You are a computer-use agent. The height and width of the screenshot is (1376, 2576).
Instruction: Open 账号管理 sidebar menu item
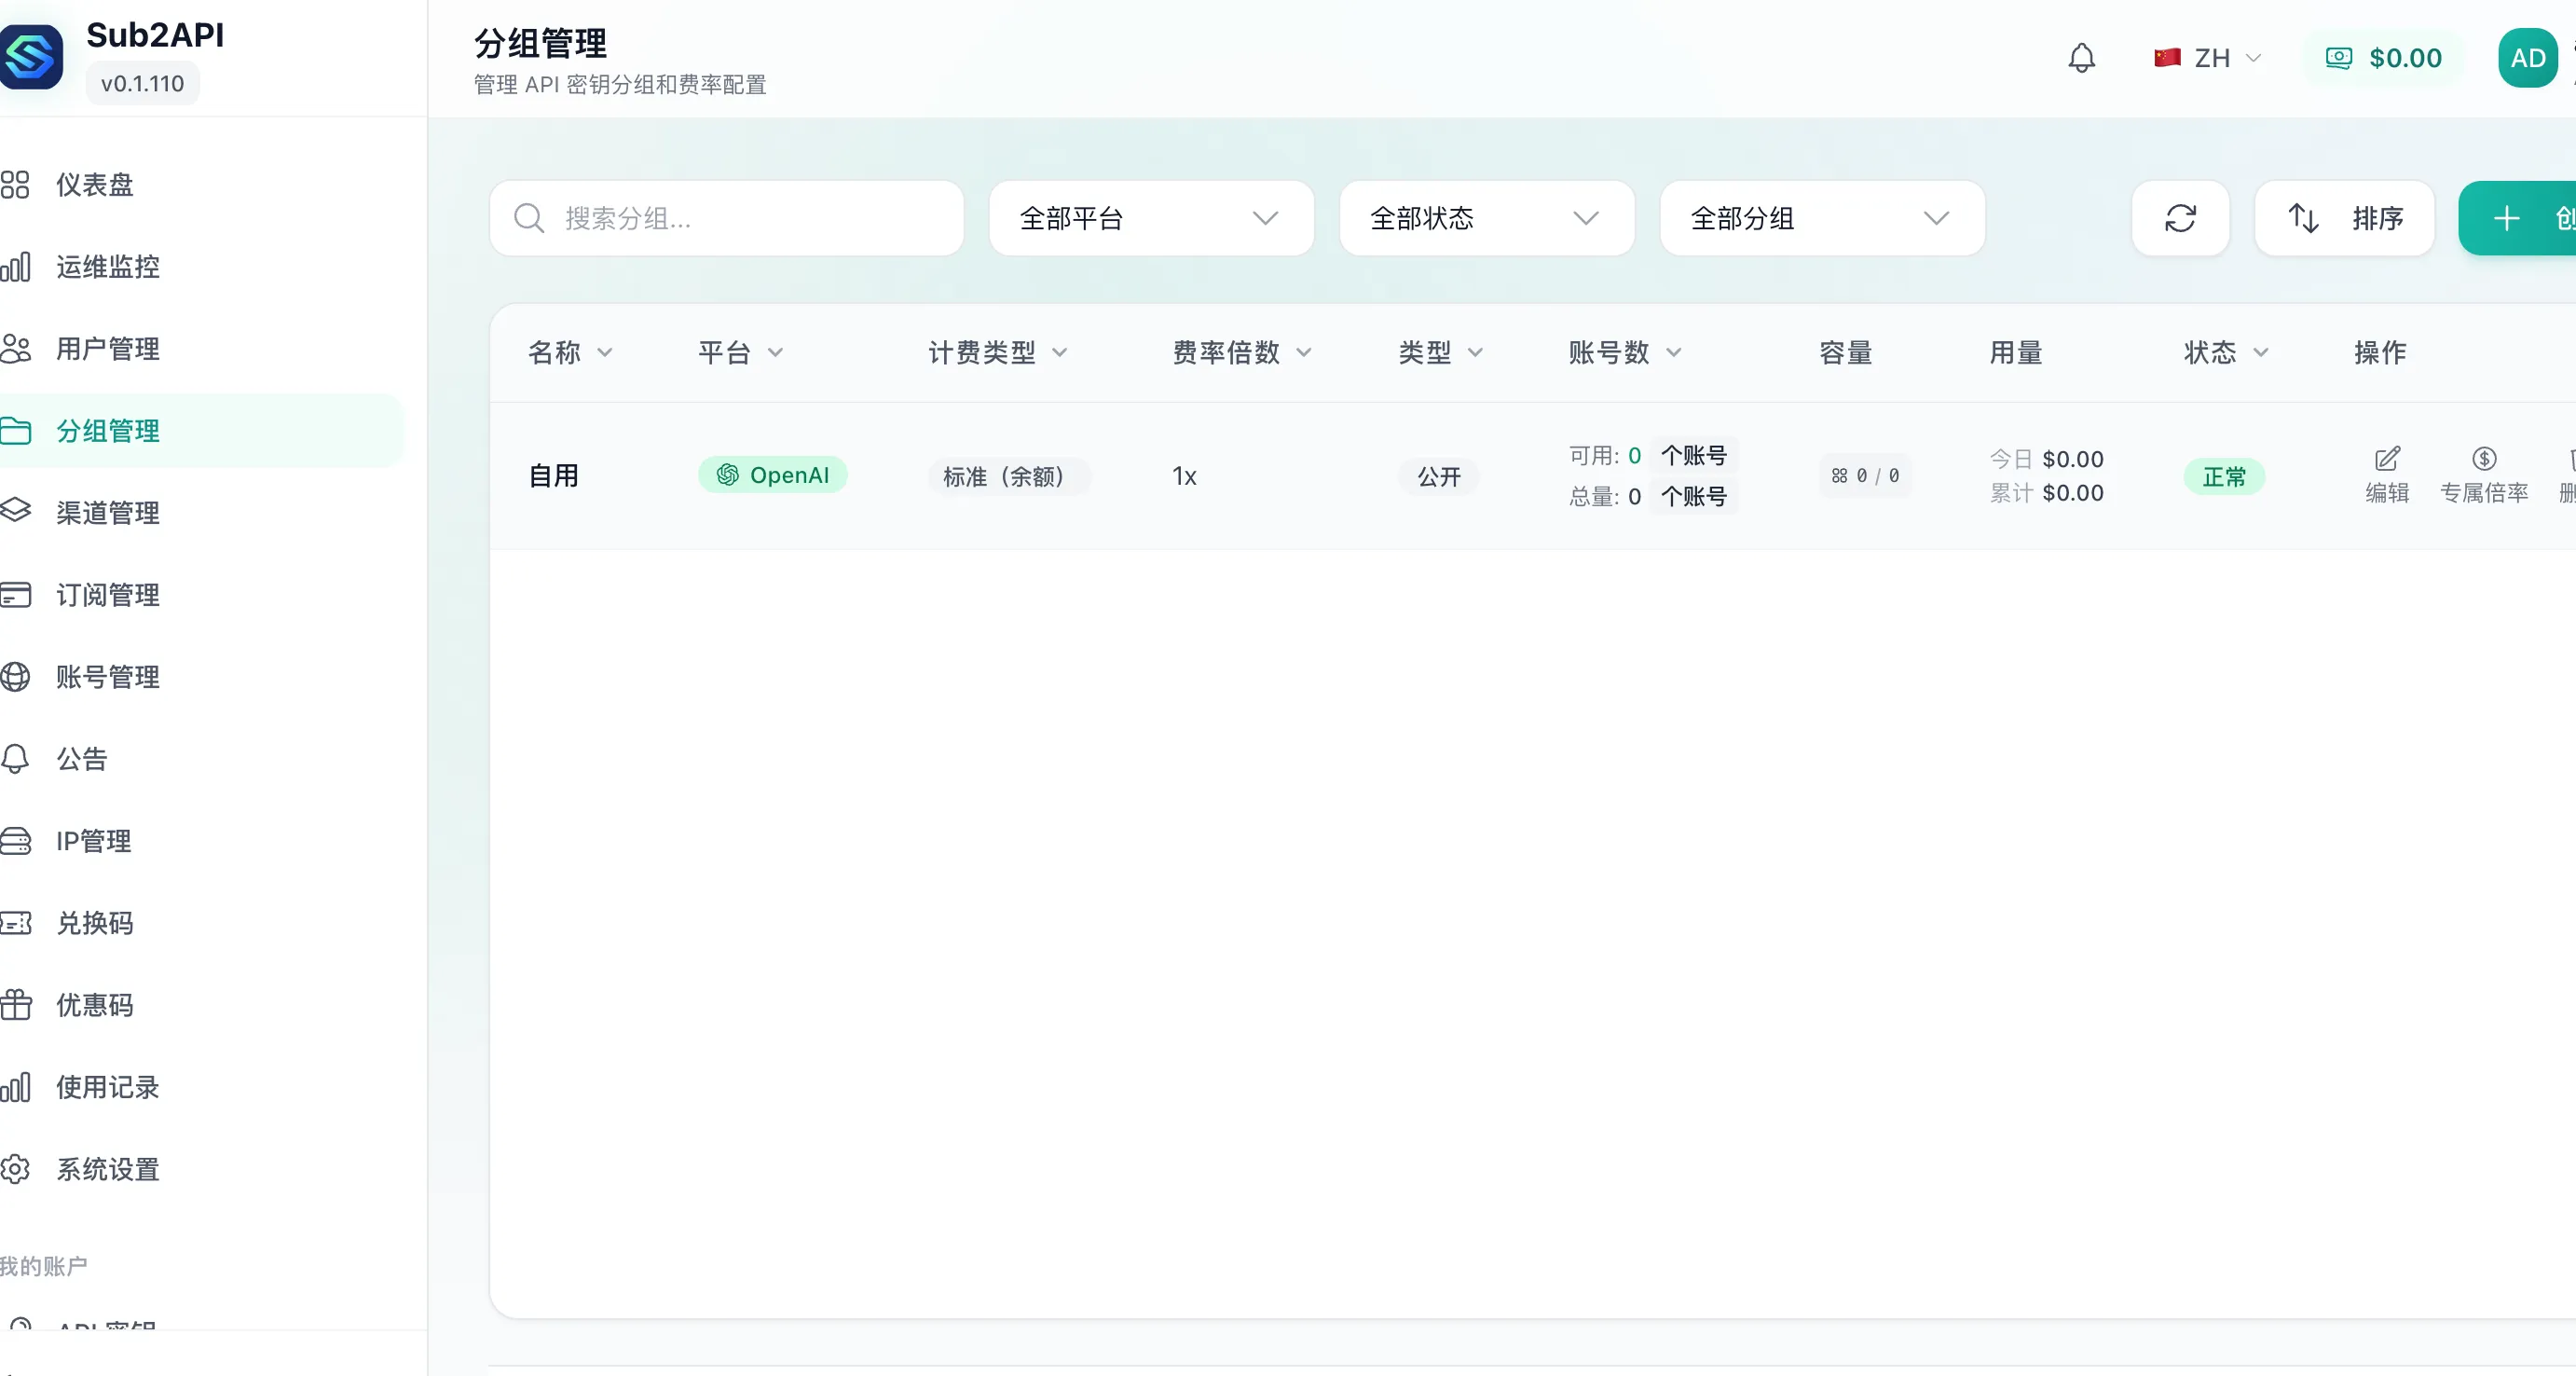(107, 677)
